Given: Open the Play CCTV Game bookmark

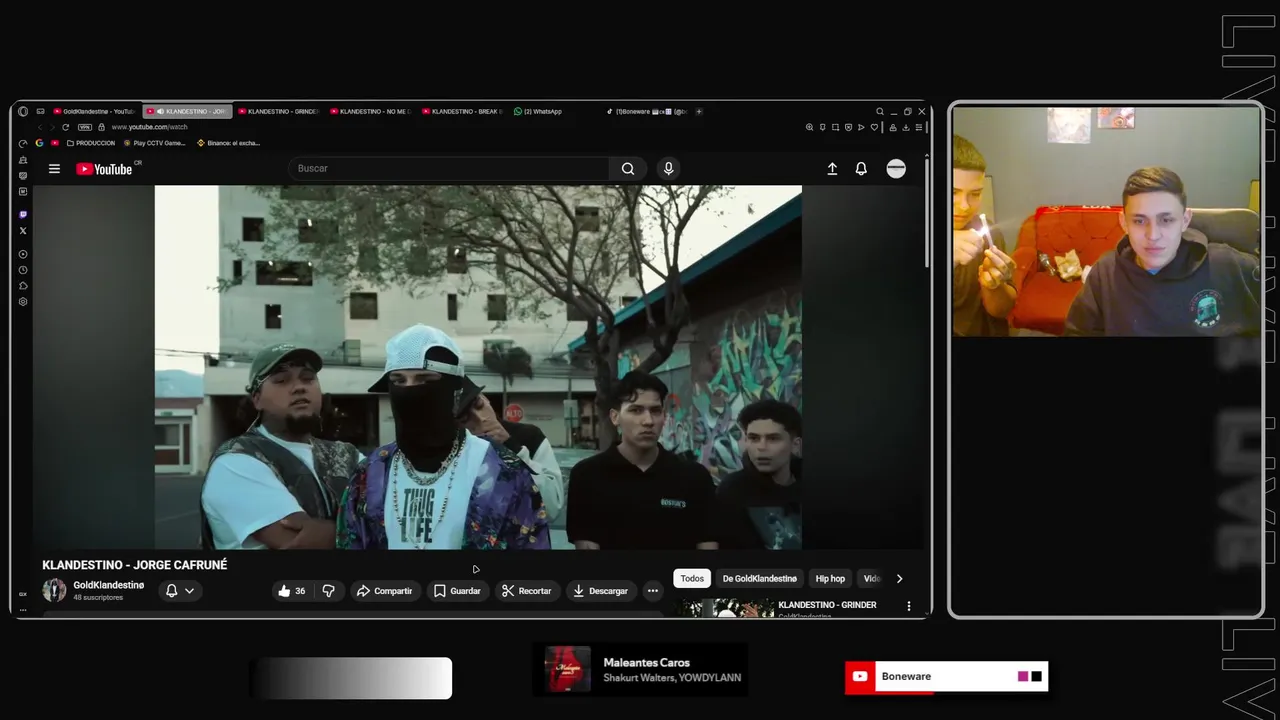Looking at the screenshot, I should [154, 143].
